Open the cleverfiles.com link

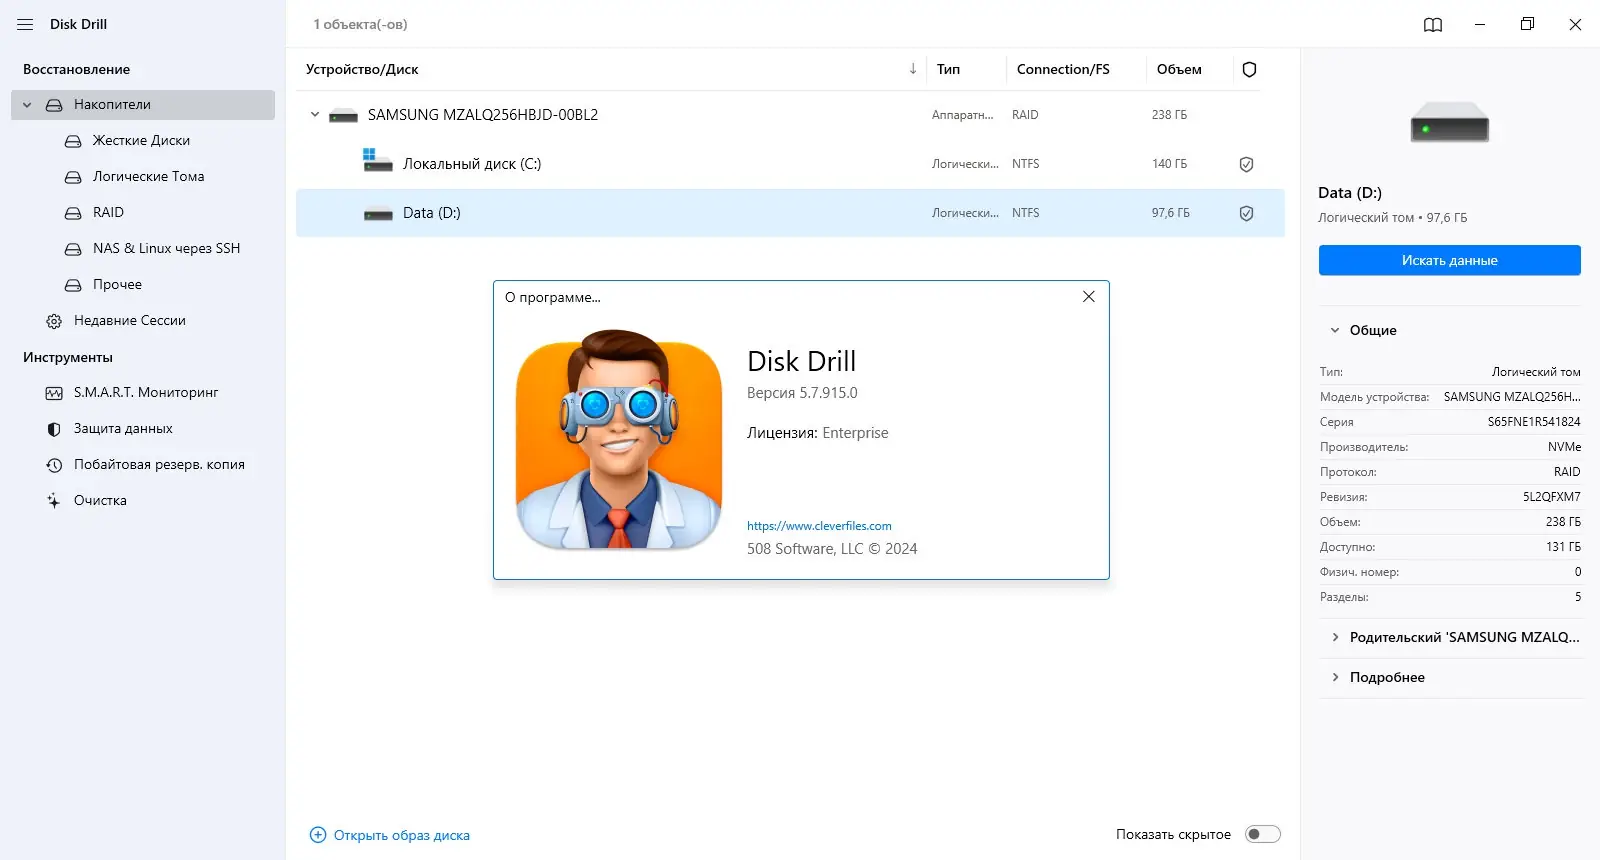819,526
